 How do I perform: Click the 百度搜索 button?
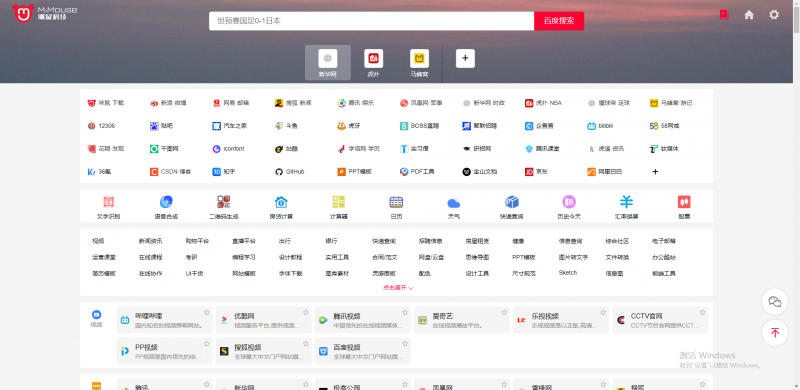click(559, 21)
